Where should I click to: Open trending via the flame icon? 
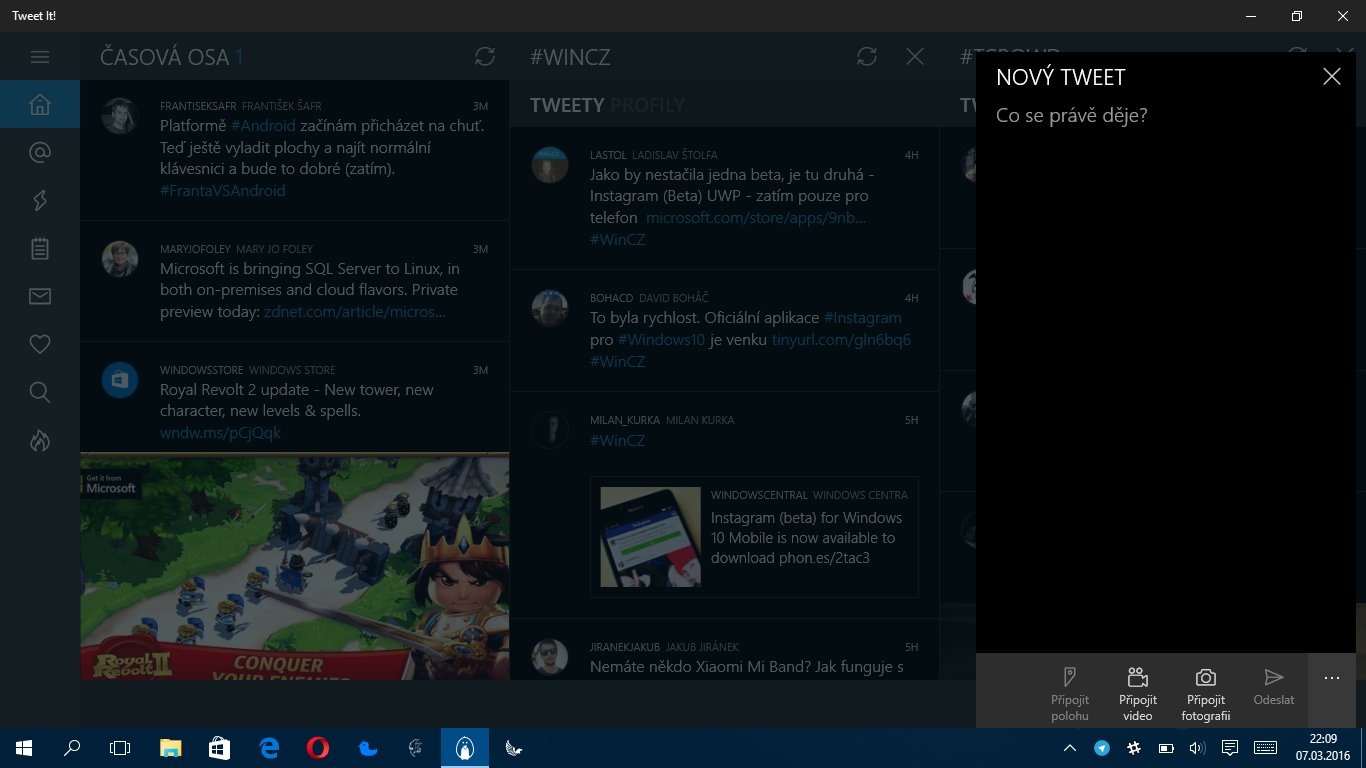(x=40, y=440)
